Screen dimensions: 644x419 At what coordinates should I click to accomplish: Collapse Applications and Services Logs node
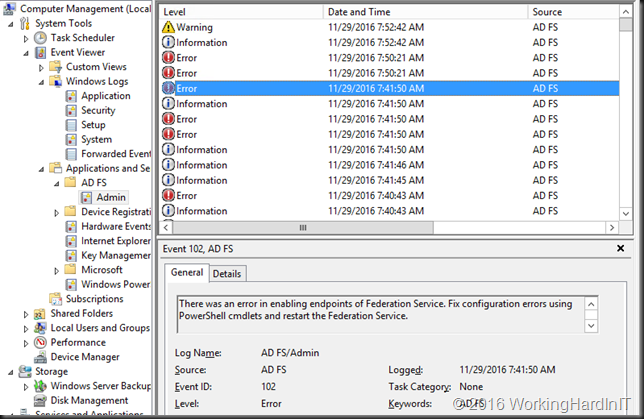(x=41, y=169)
